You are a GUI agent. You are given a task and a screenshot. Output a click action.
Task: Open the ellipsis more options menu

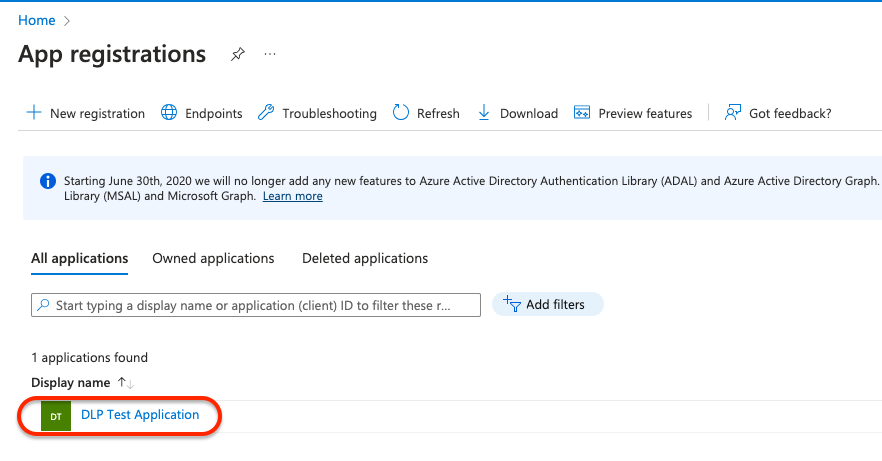pos(270,54)
